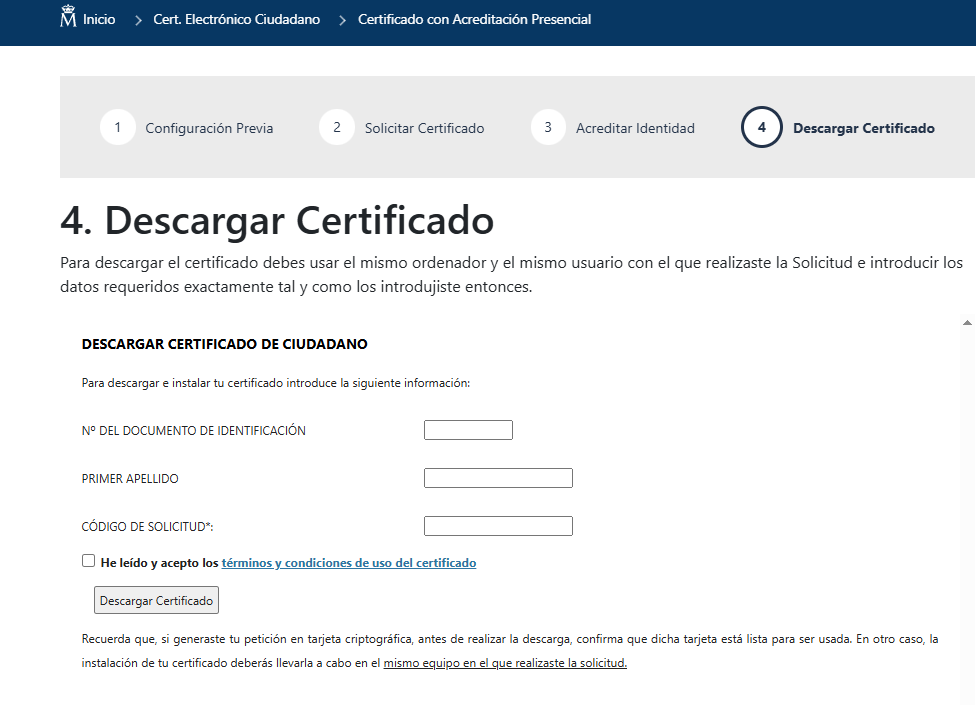Click the 'PRIMER APELLIDO' label
The image size is (976, 705).
pyautogui.click(x=130, y=479)
